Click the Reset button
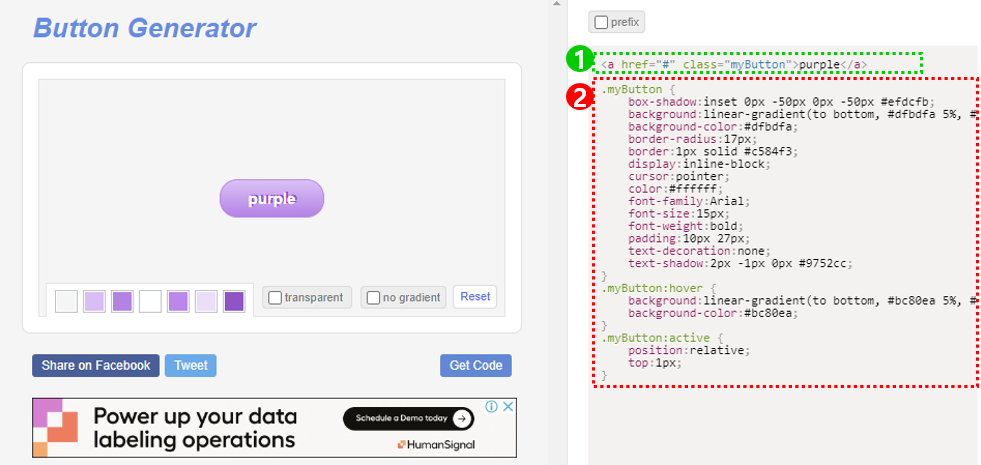981x465 pixels. (x=475, y=297)
